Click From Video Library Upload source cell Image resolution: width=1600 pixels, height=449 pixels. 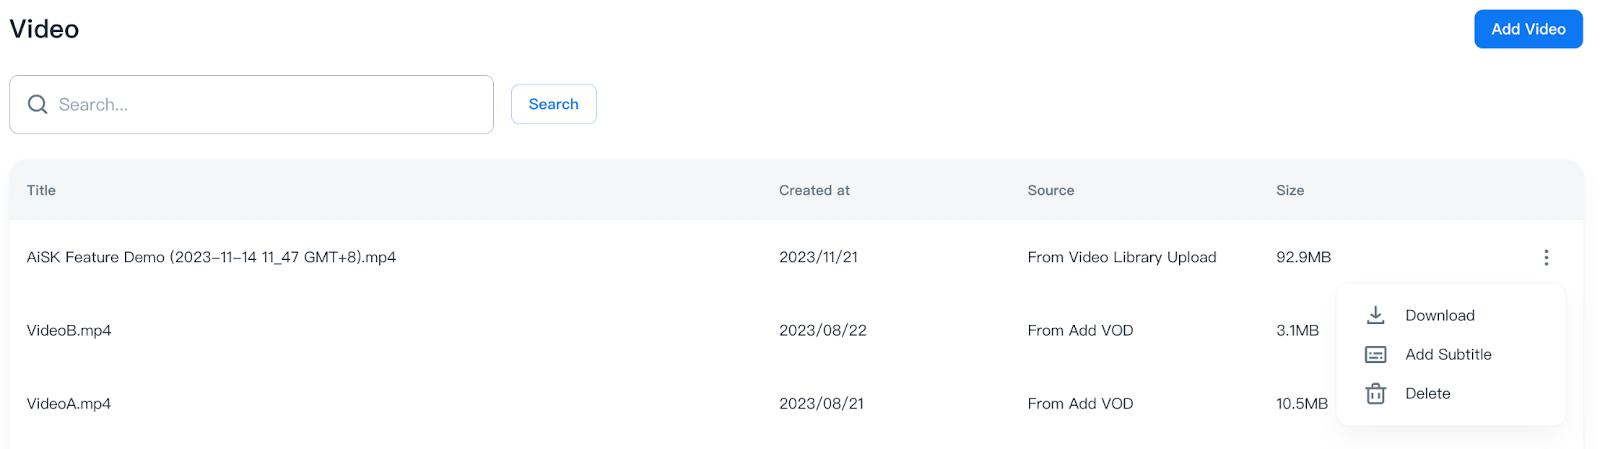coord(1121,257)
